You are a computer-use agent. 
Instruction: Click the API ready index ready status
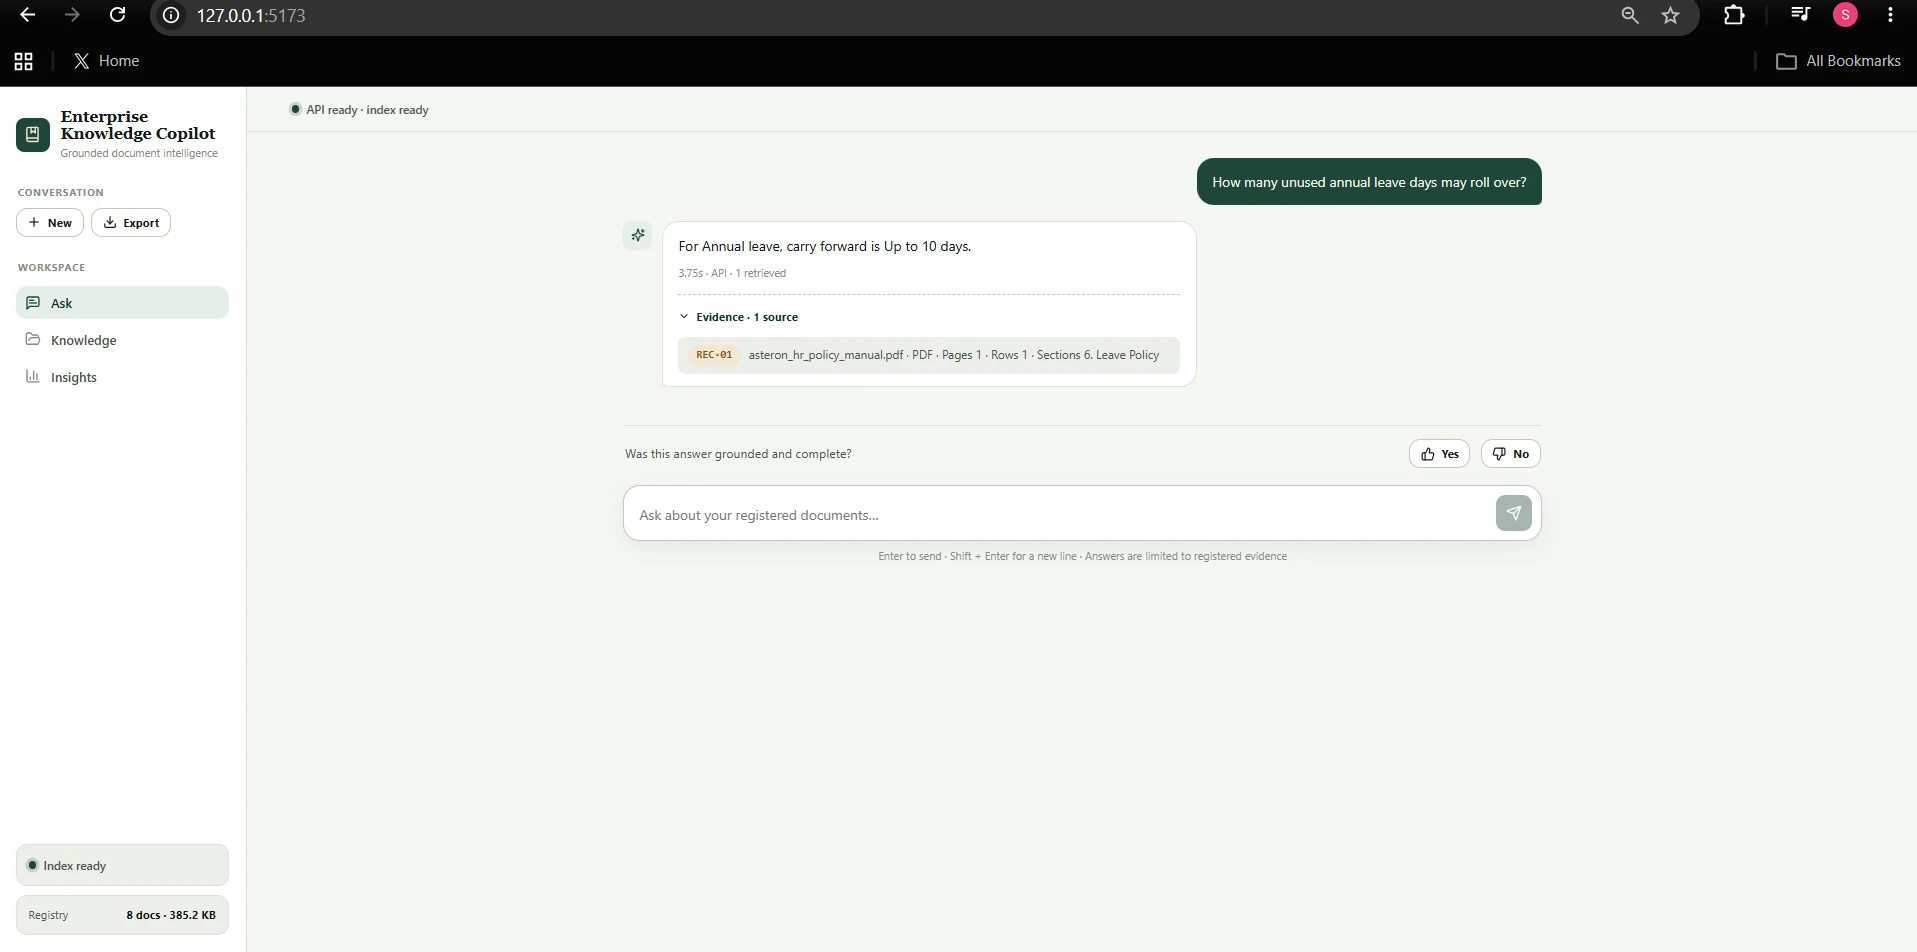(x=359, y=110)
